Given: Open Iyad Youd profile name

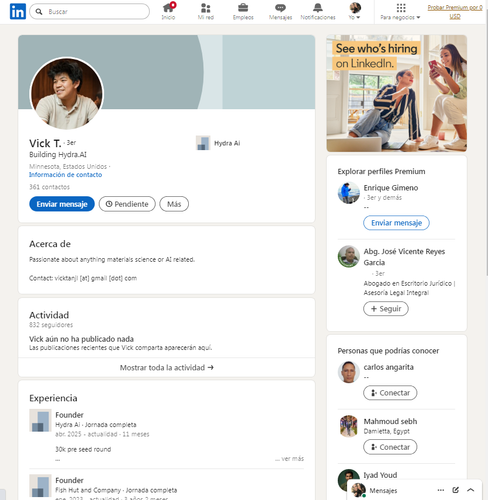Looking at the screenshot, I should [x=380, y=475].
